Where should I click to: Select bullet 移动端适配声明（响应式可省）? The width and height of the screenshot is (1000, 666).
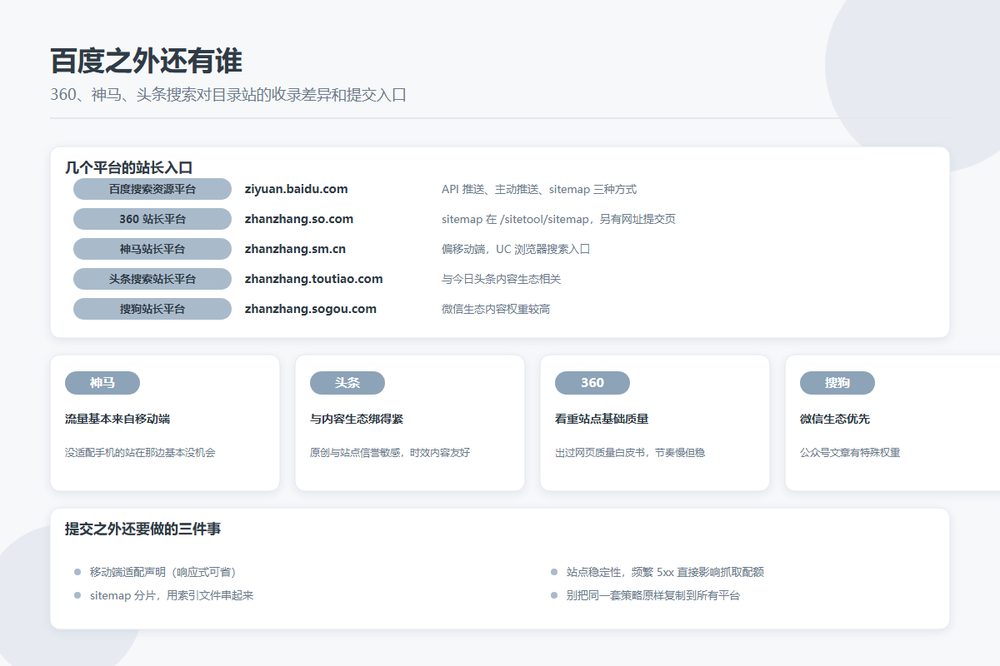(x=163, y=572)
